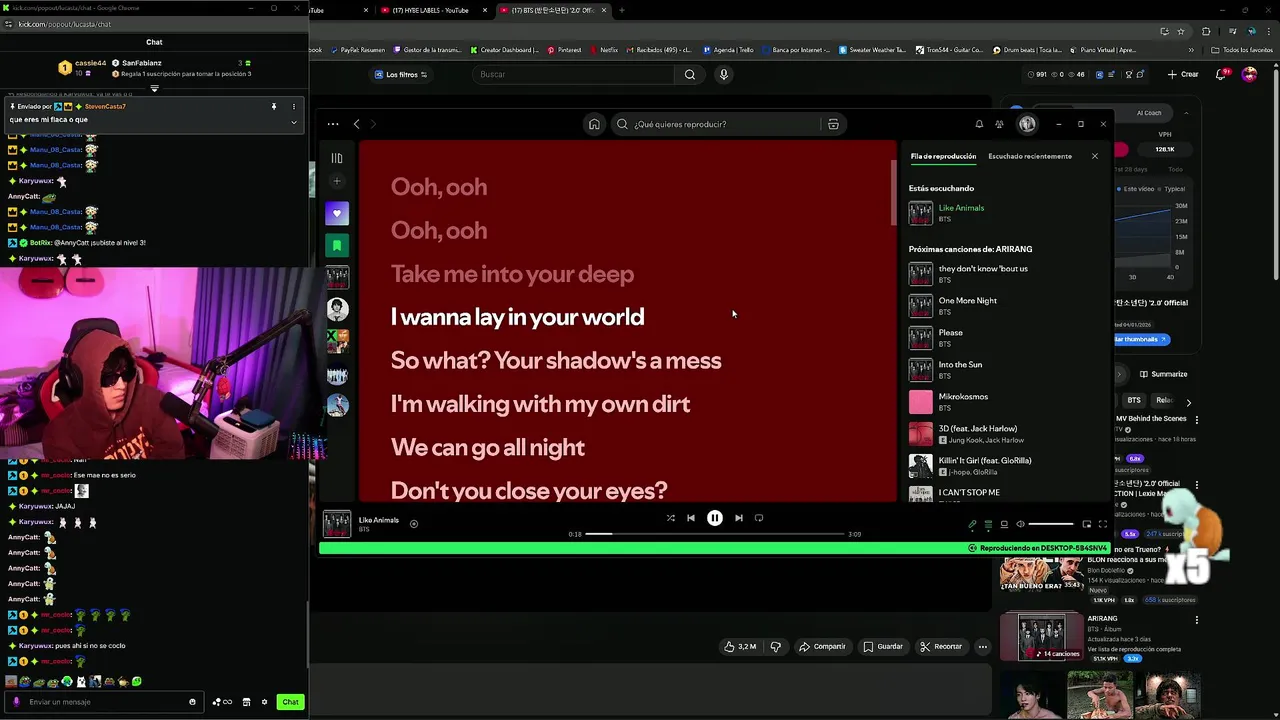Open emoji picker in chat input
Viewport: 1280px width, 720px height.
pos(192,702)
